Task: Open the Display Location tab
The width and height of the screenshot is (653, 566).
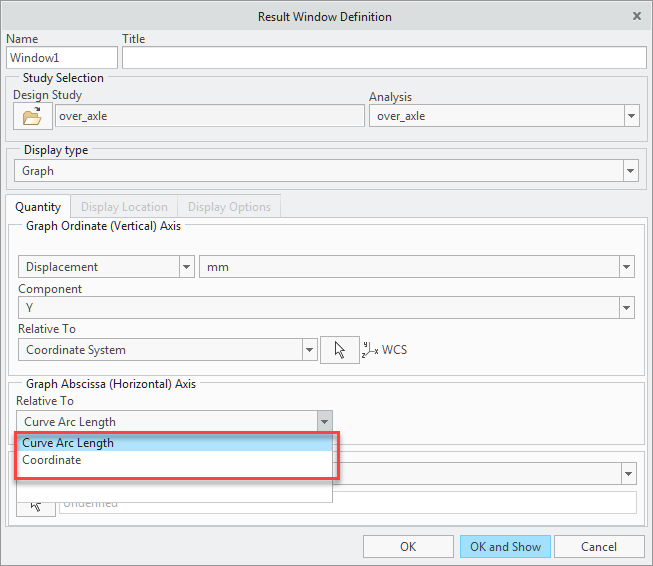Action: click(x=124, y=207)
